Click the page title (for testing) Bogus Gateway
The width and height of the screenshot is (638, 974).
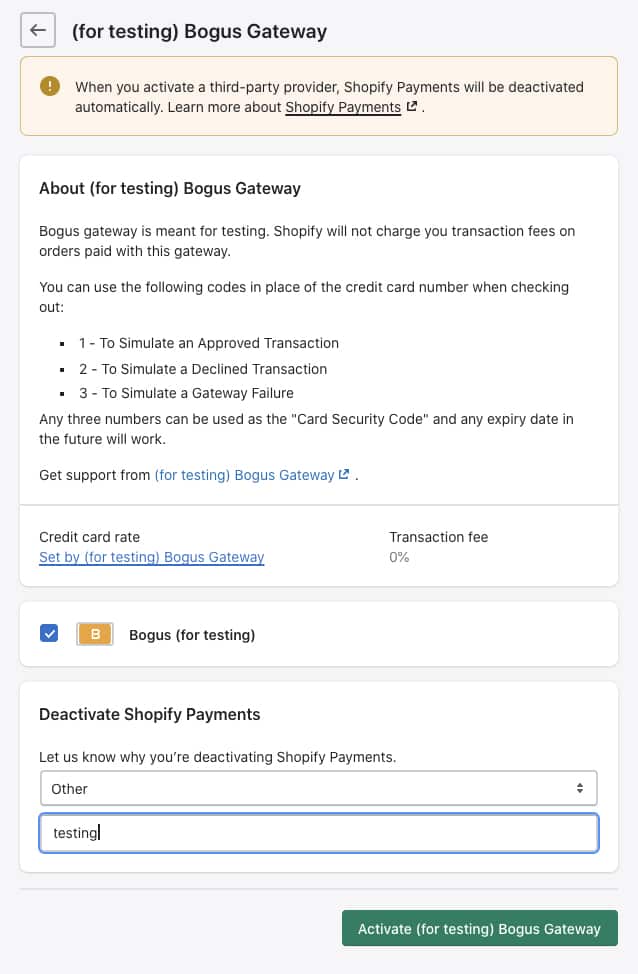[199, 31]
